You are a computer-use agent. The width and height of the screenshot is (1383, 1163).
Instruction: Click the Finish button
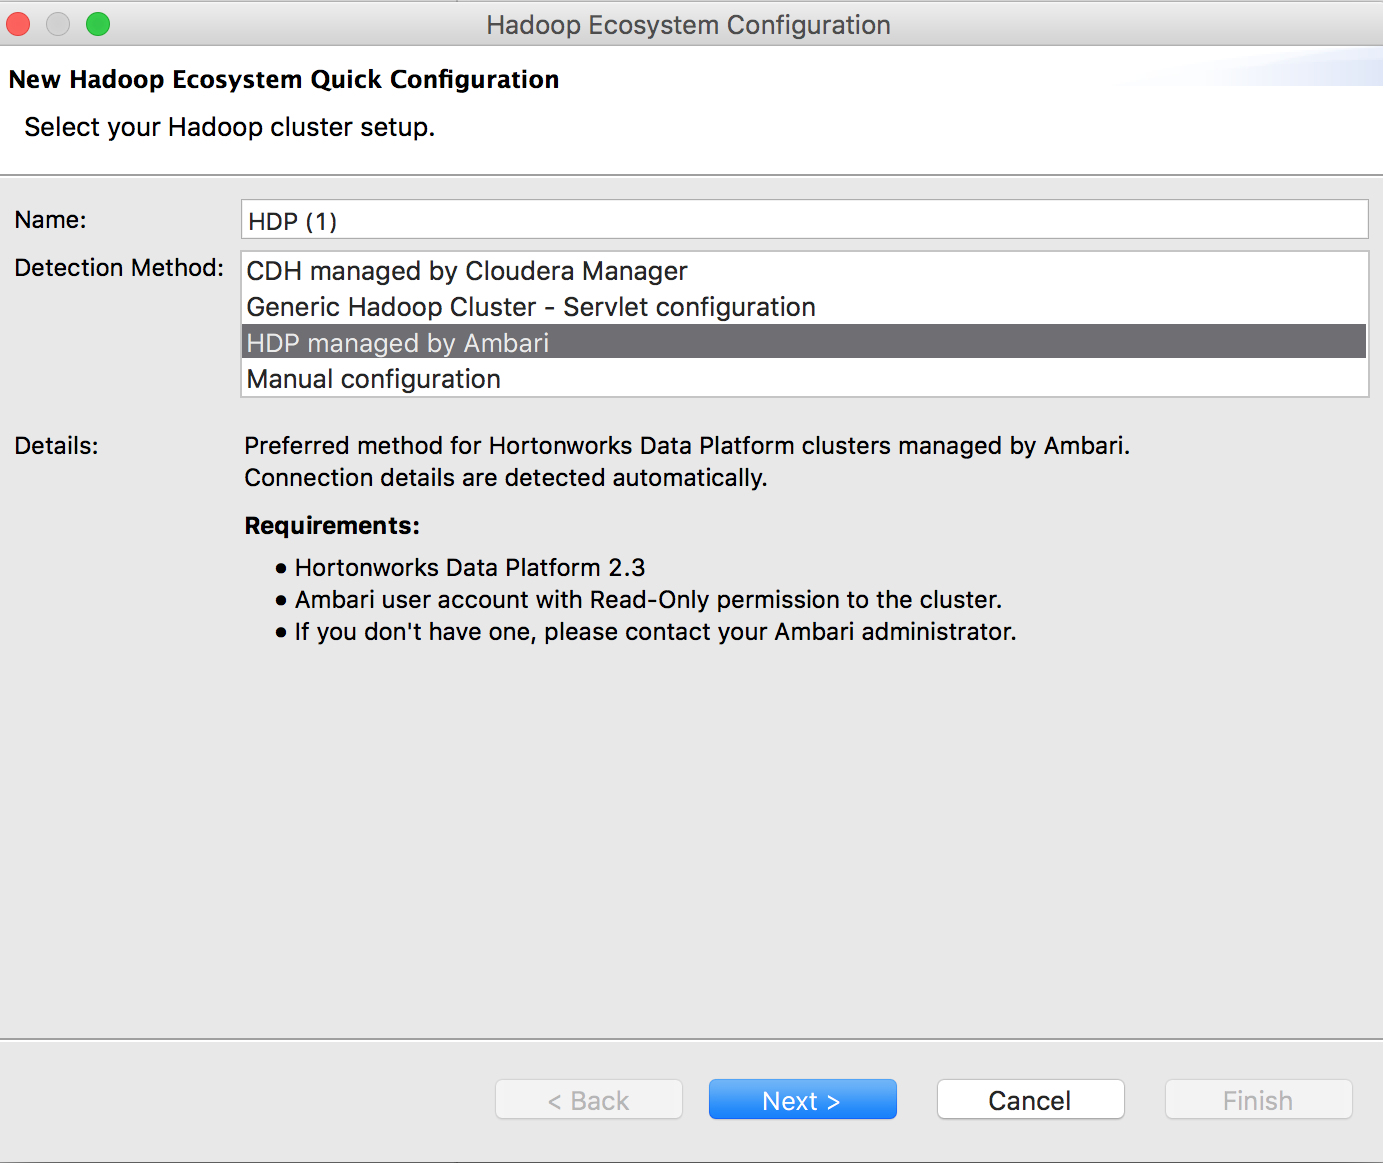coord(1258,1100)
